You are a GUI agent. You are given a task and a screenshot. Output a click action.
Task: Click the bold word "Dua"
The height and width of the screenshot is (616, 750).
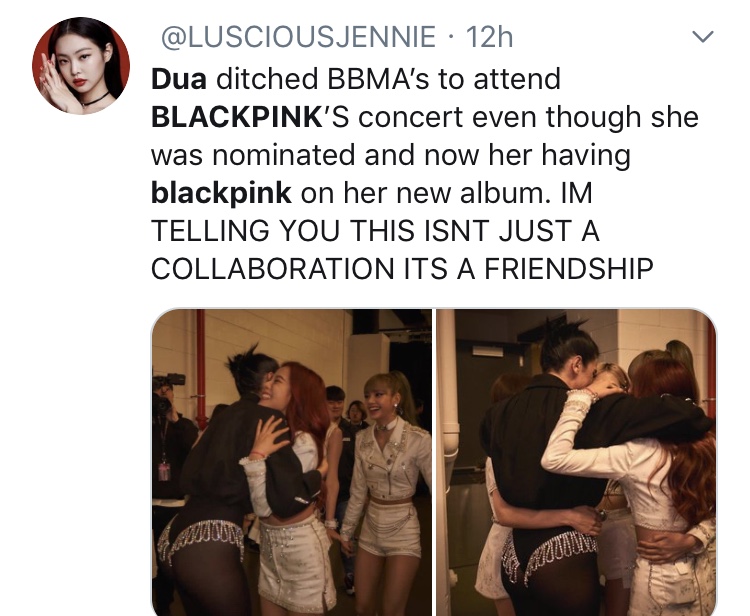pos(179,78)
